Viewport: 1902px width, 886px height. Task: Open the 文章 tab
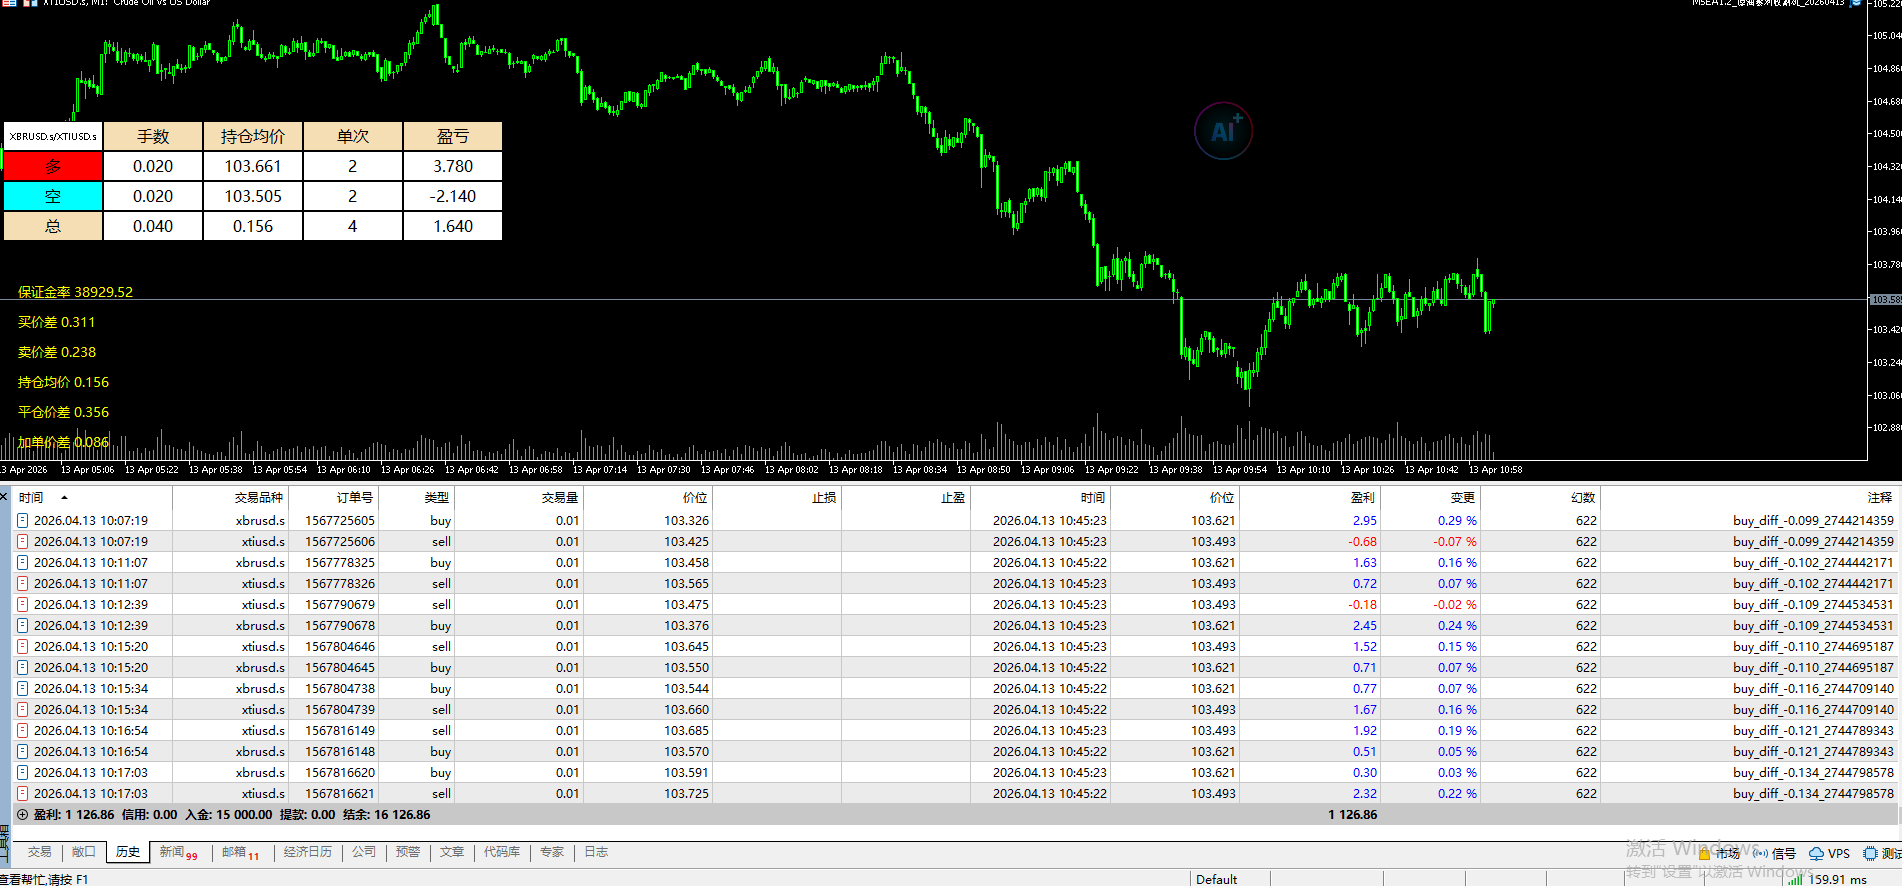(x=452, y=852)
